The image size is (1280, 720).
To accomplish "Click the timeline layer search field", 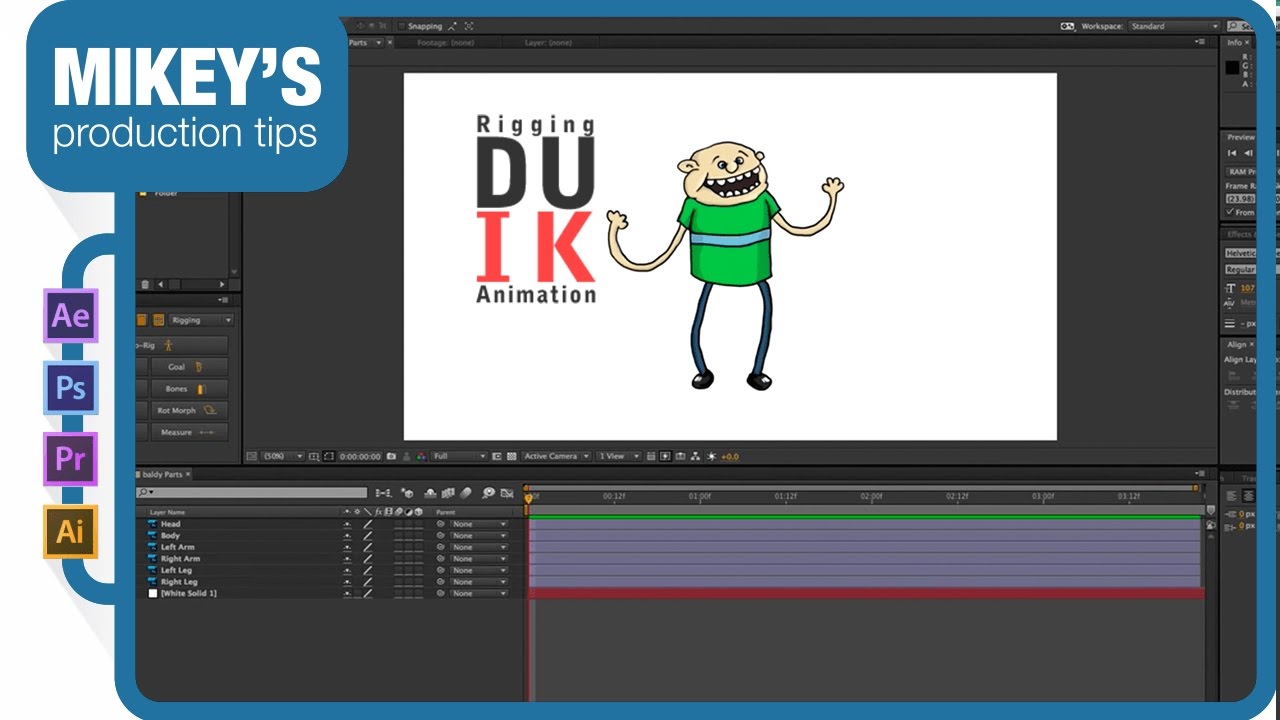I will tap(252, 493).
